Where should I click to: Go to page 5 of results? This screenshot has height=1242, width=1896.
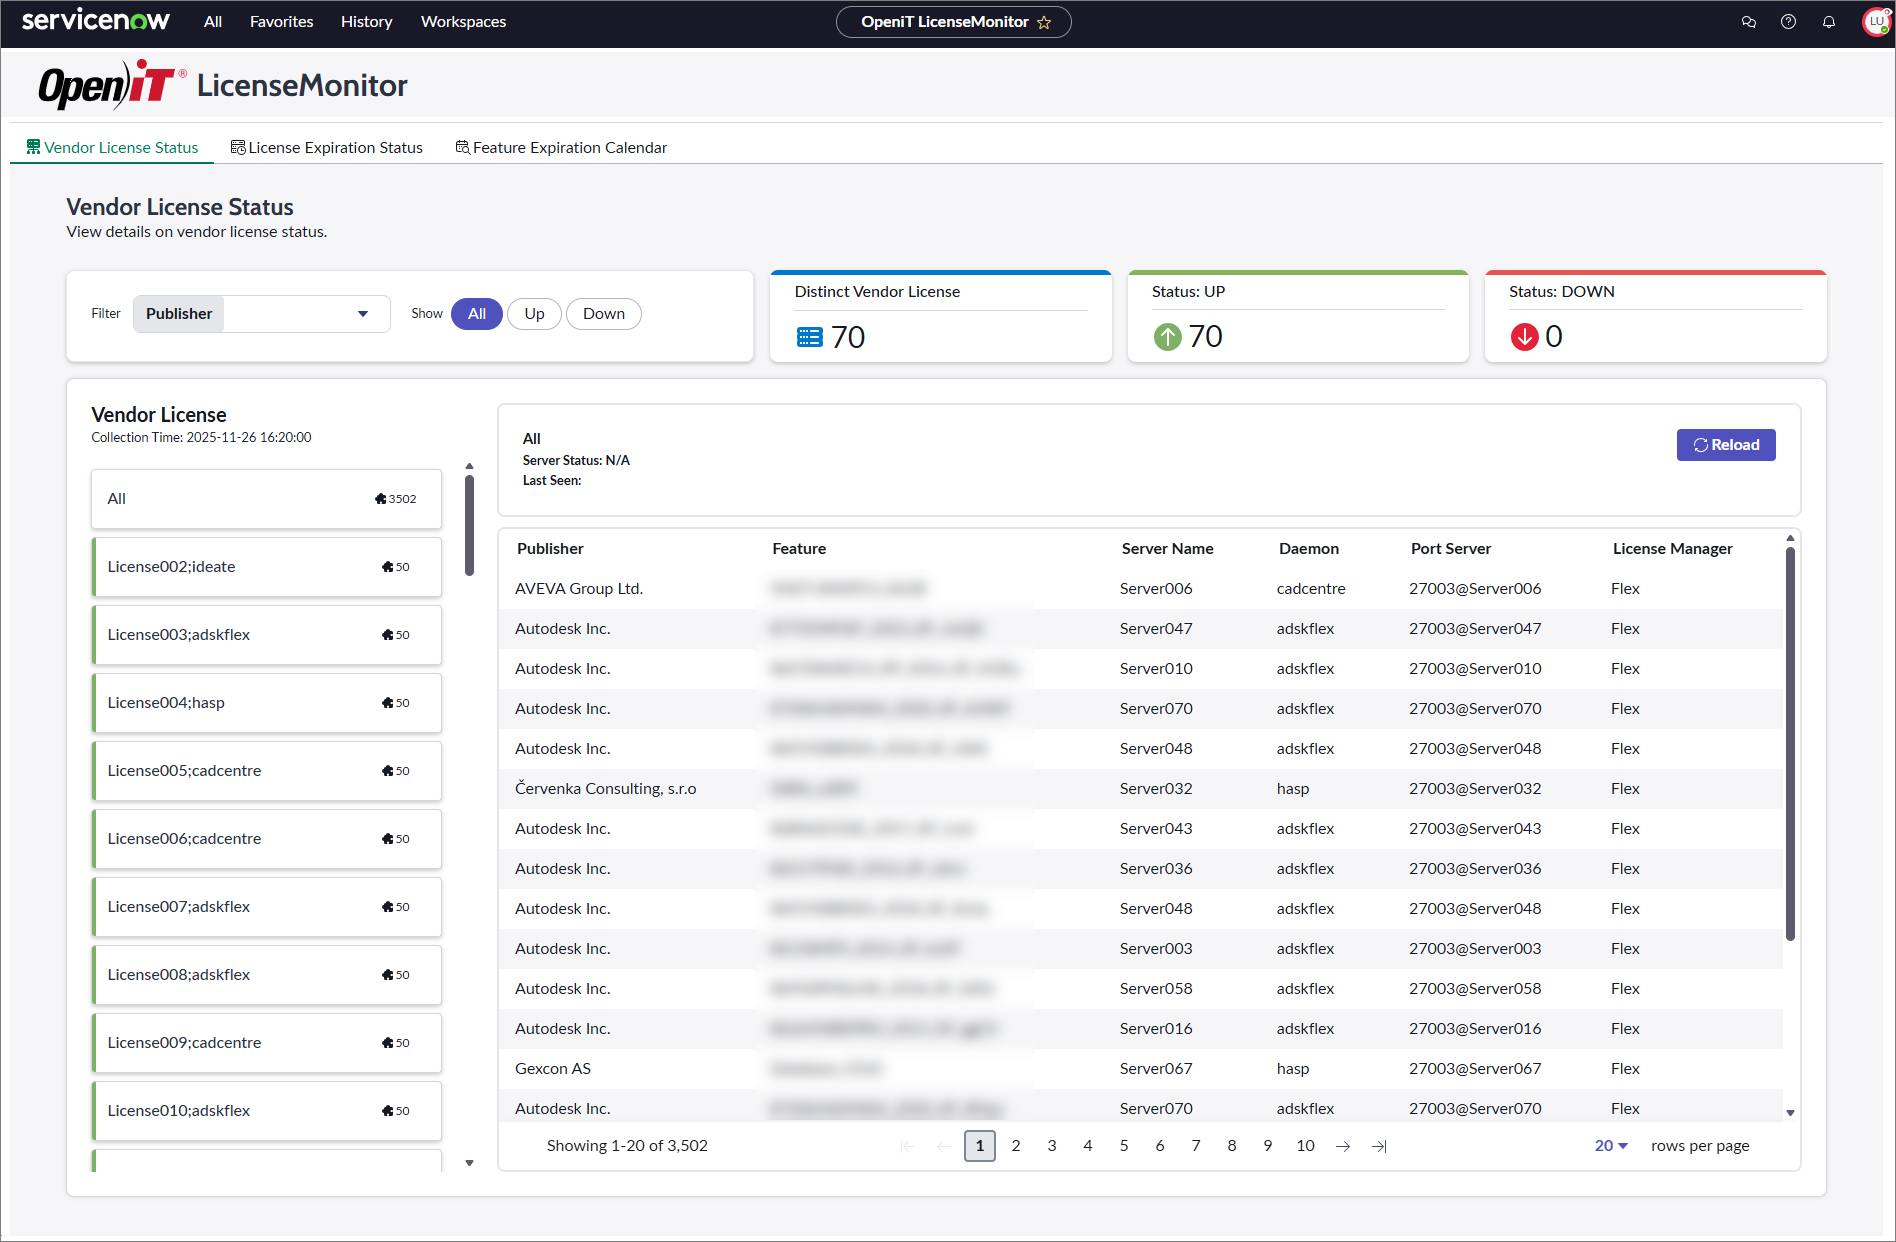[1124, 1146]
